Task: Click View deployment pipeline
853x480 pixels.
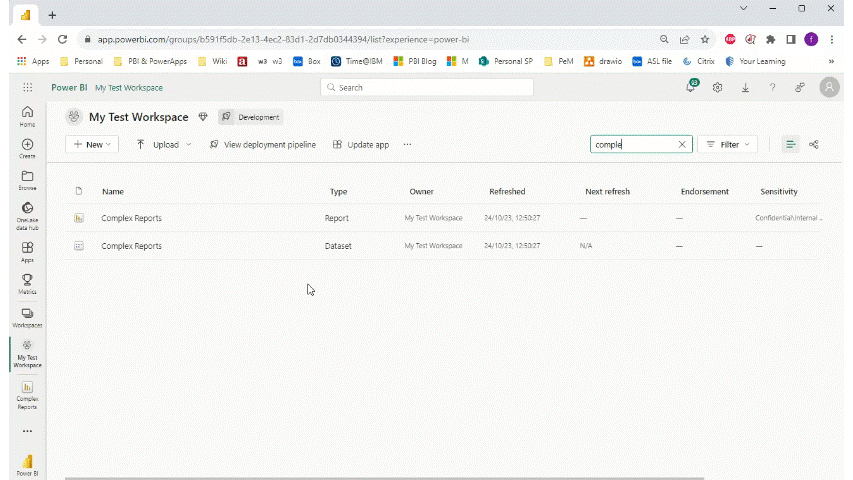Action: click(262, 145)
